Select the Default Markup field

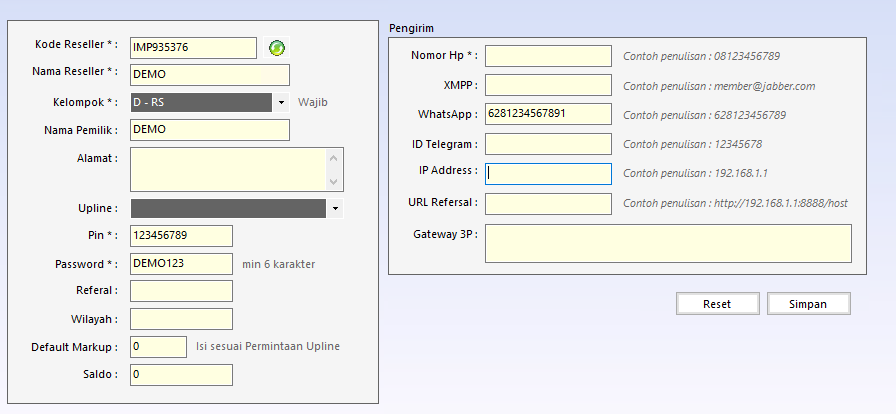pyautogui.click(x=158, y=346)
